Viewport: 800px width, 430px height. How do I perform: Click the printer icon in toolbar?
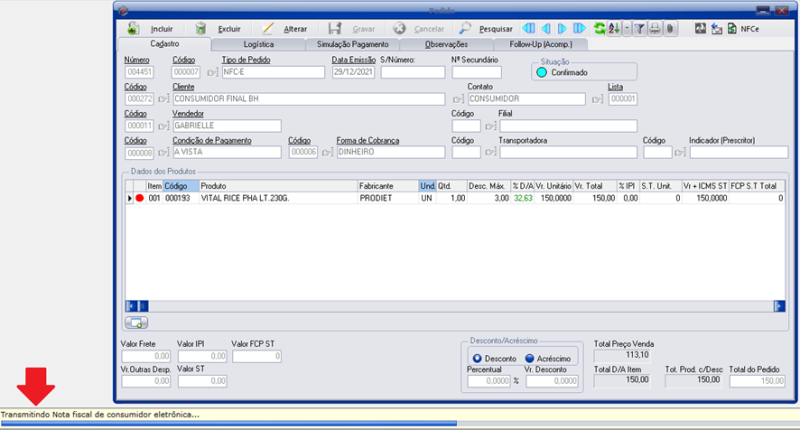coord(654,29)
